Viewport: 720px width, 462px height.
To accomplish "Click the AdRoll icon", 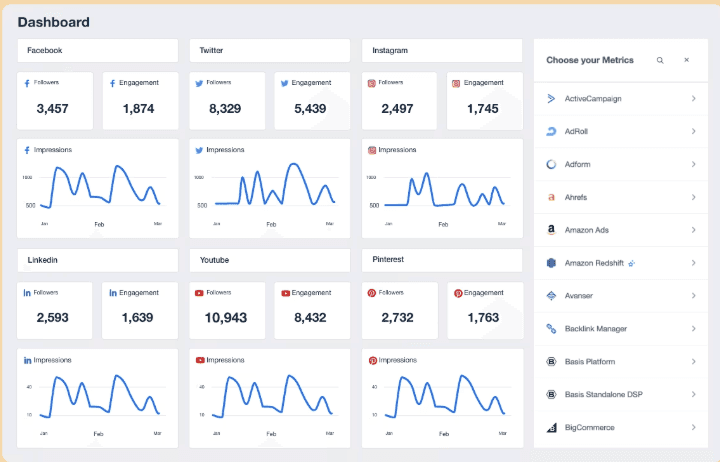I will click(551, 131).
